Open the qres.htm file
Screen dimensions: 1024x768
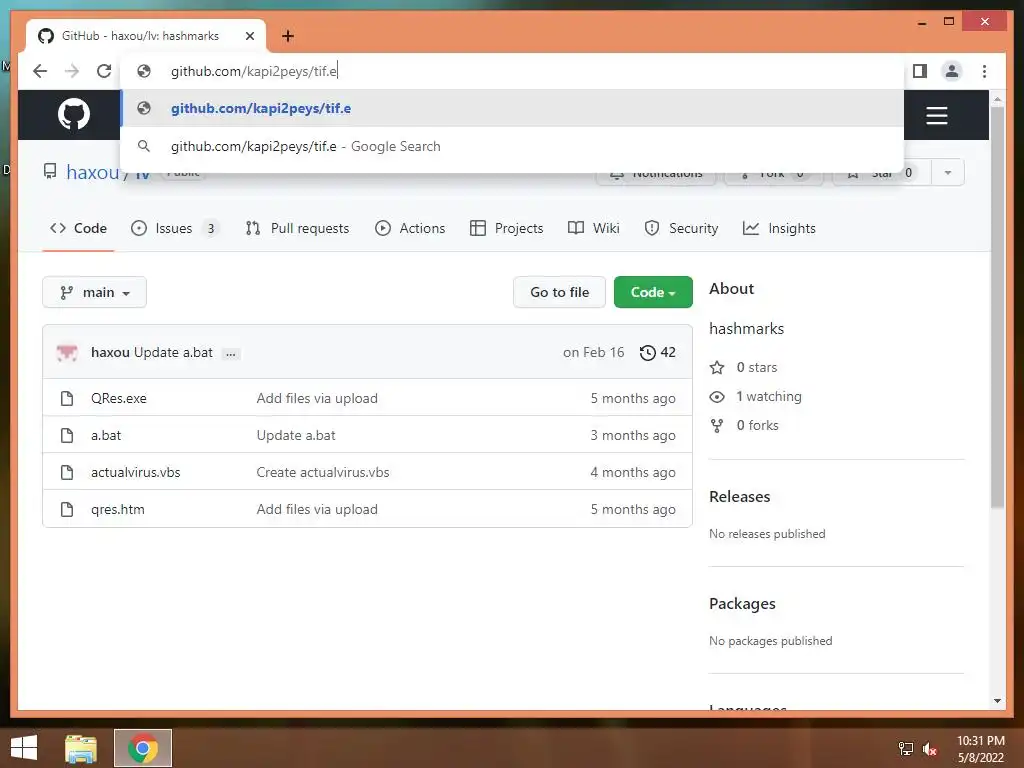(x=118, y=509)
